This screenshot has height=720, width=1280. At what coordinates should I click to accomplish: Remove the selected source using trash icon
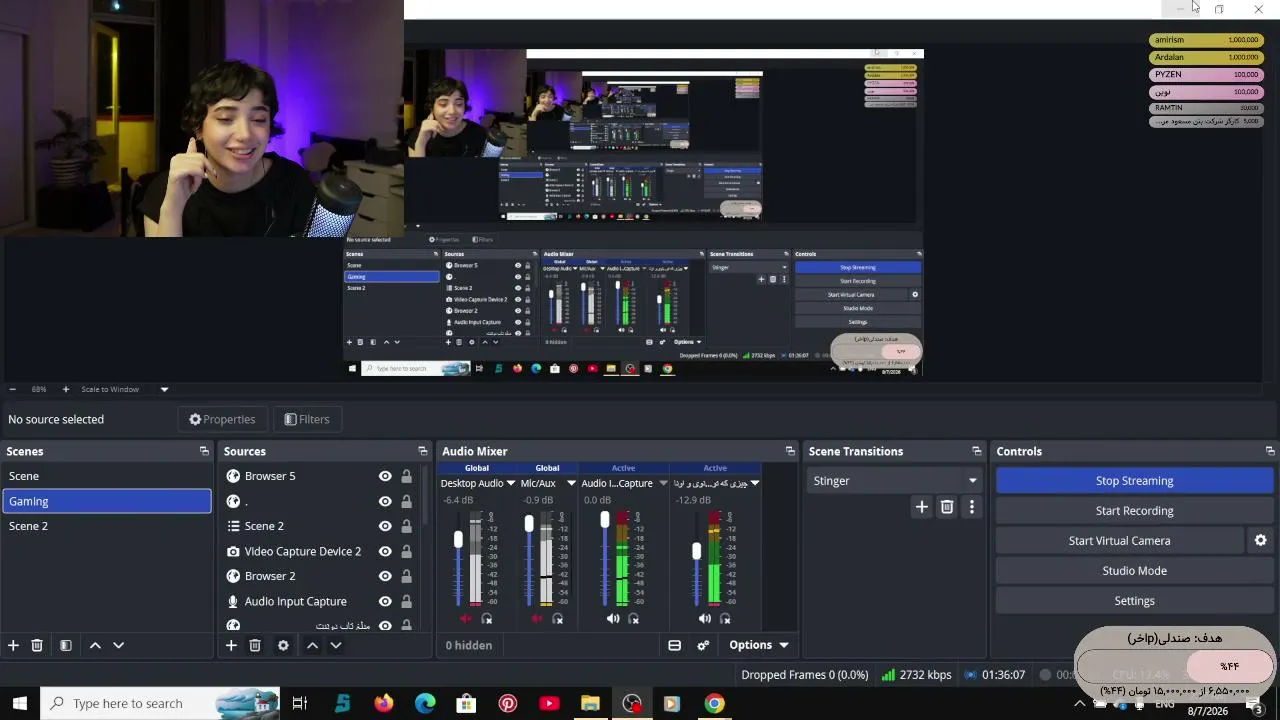coord(255,646)
